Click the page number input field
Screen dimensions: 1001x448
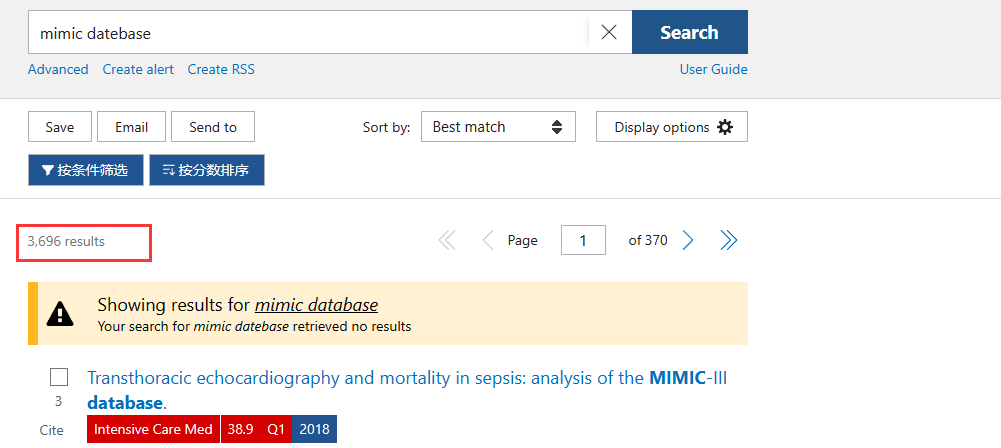coord(583,240)
